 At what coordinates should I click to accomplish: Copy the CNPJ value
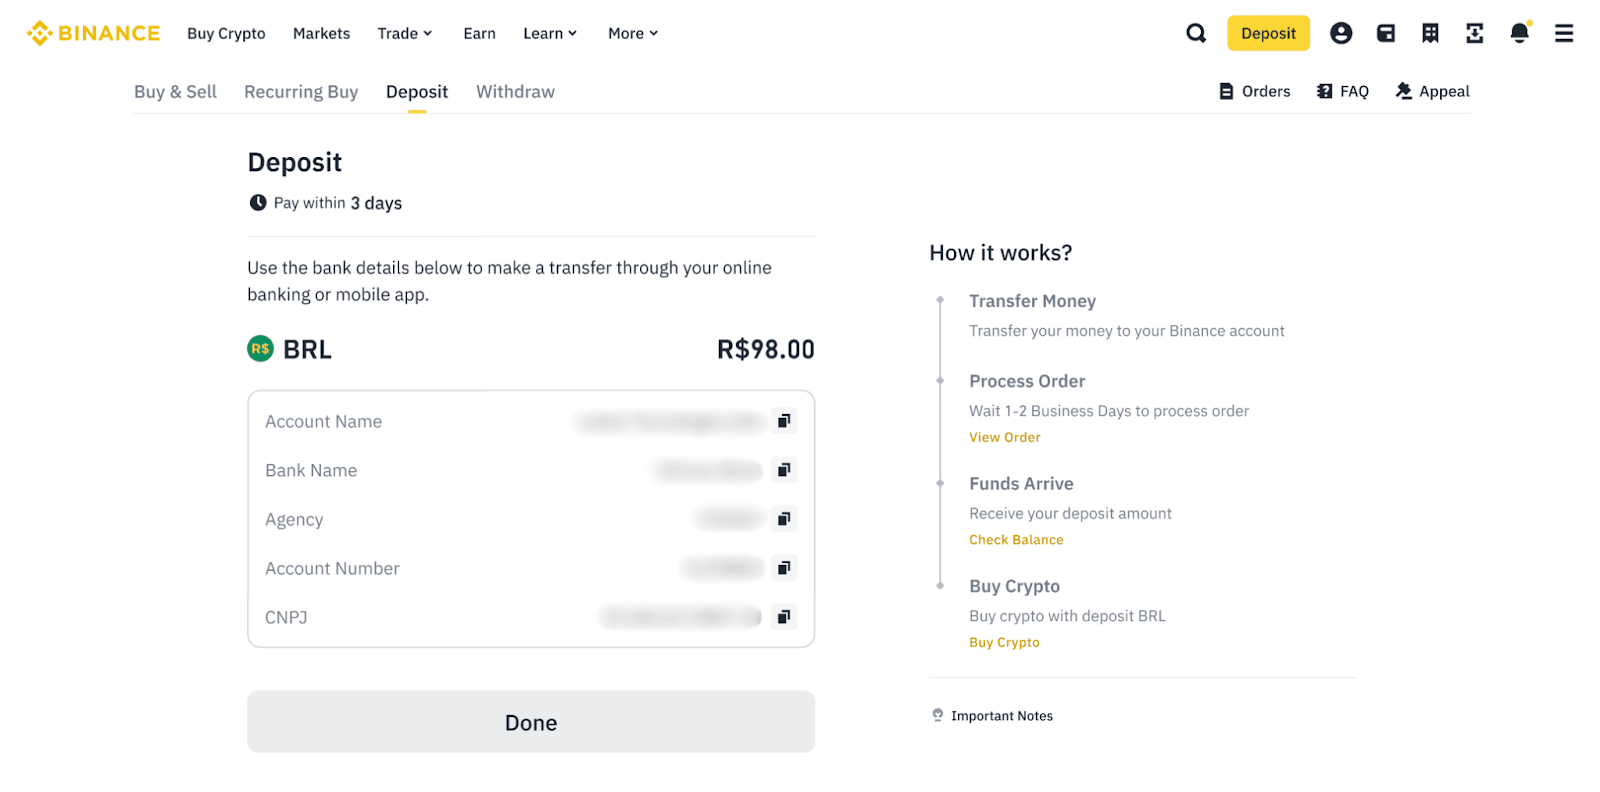tap(784, 617)
